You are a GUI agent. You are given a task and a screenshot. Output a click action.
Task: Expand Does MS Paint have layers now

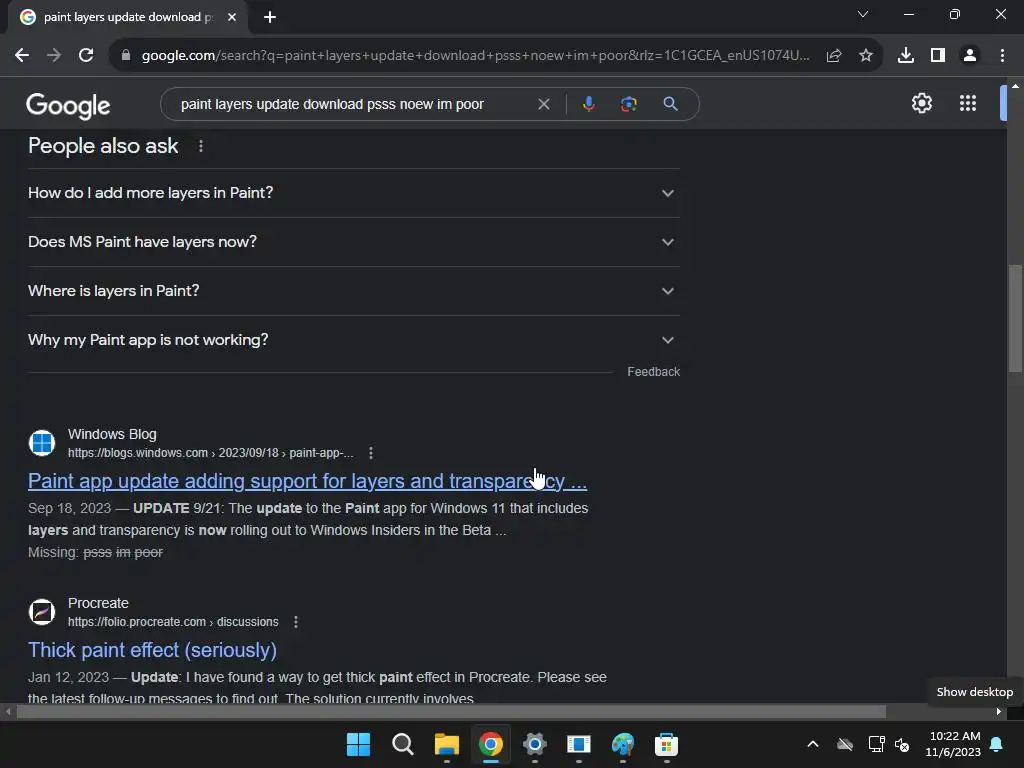click(x=354, y=242)
